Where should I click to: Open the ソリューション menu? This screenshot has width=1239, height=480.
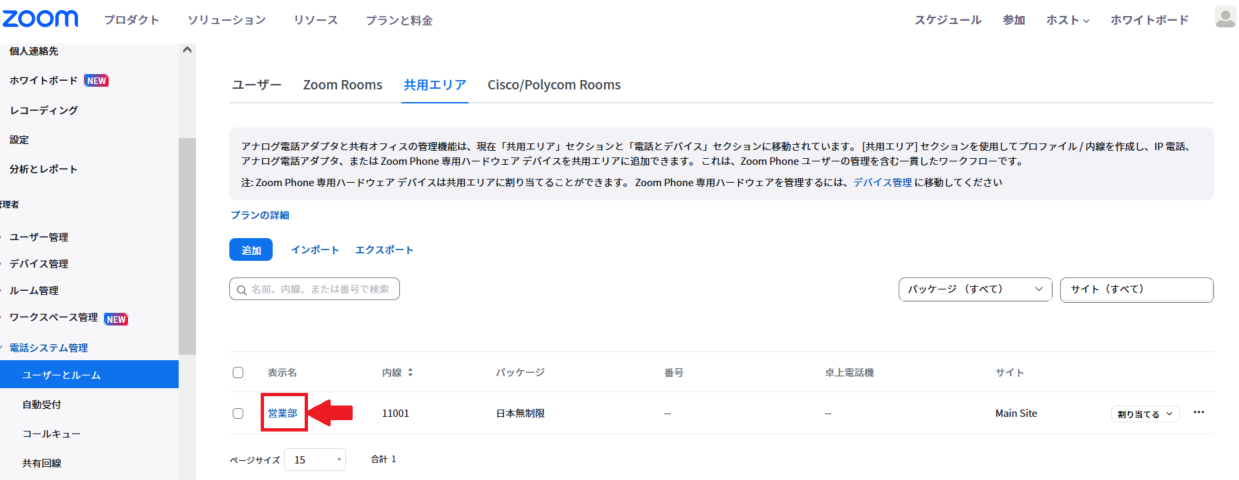point(227,20)
